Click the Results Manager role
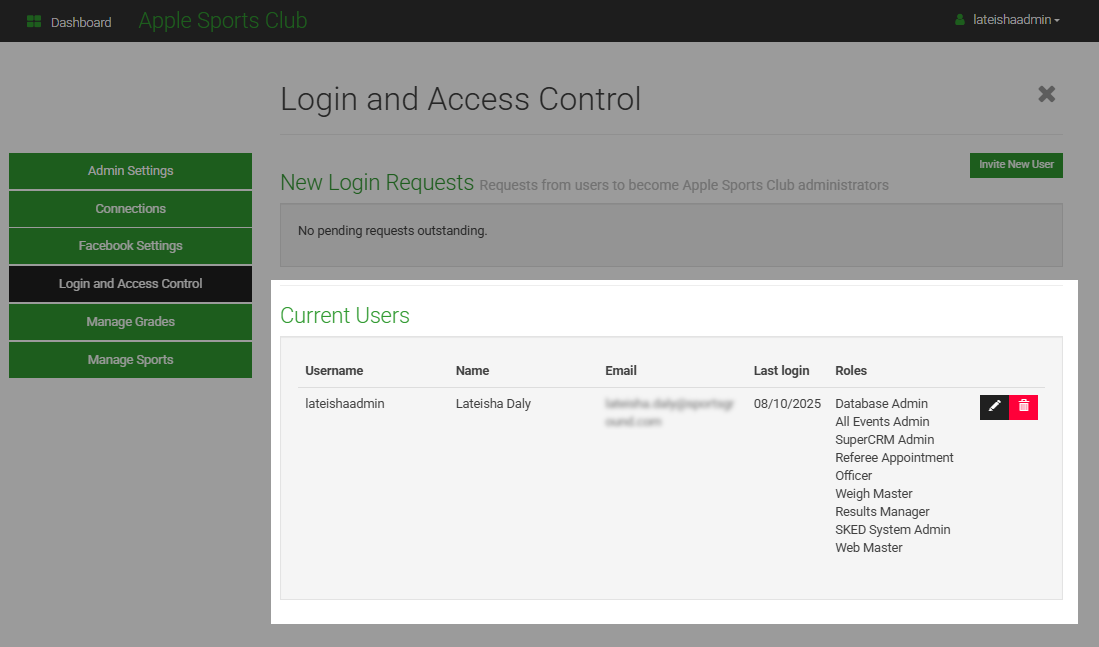 click(882, 512)
